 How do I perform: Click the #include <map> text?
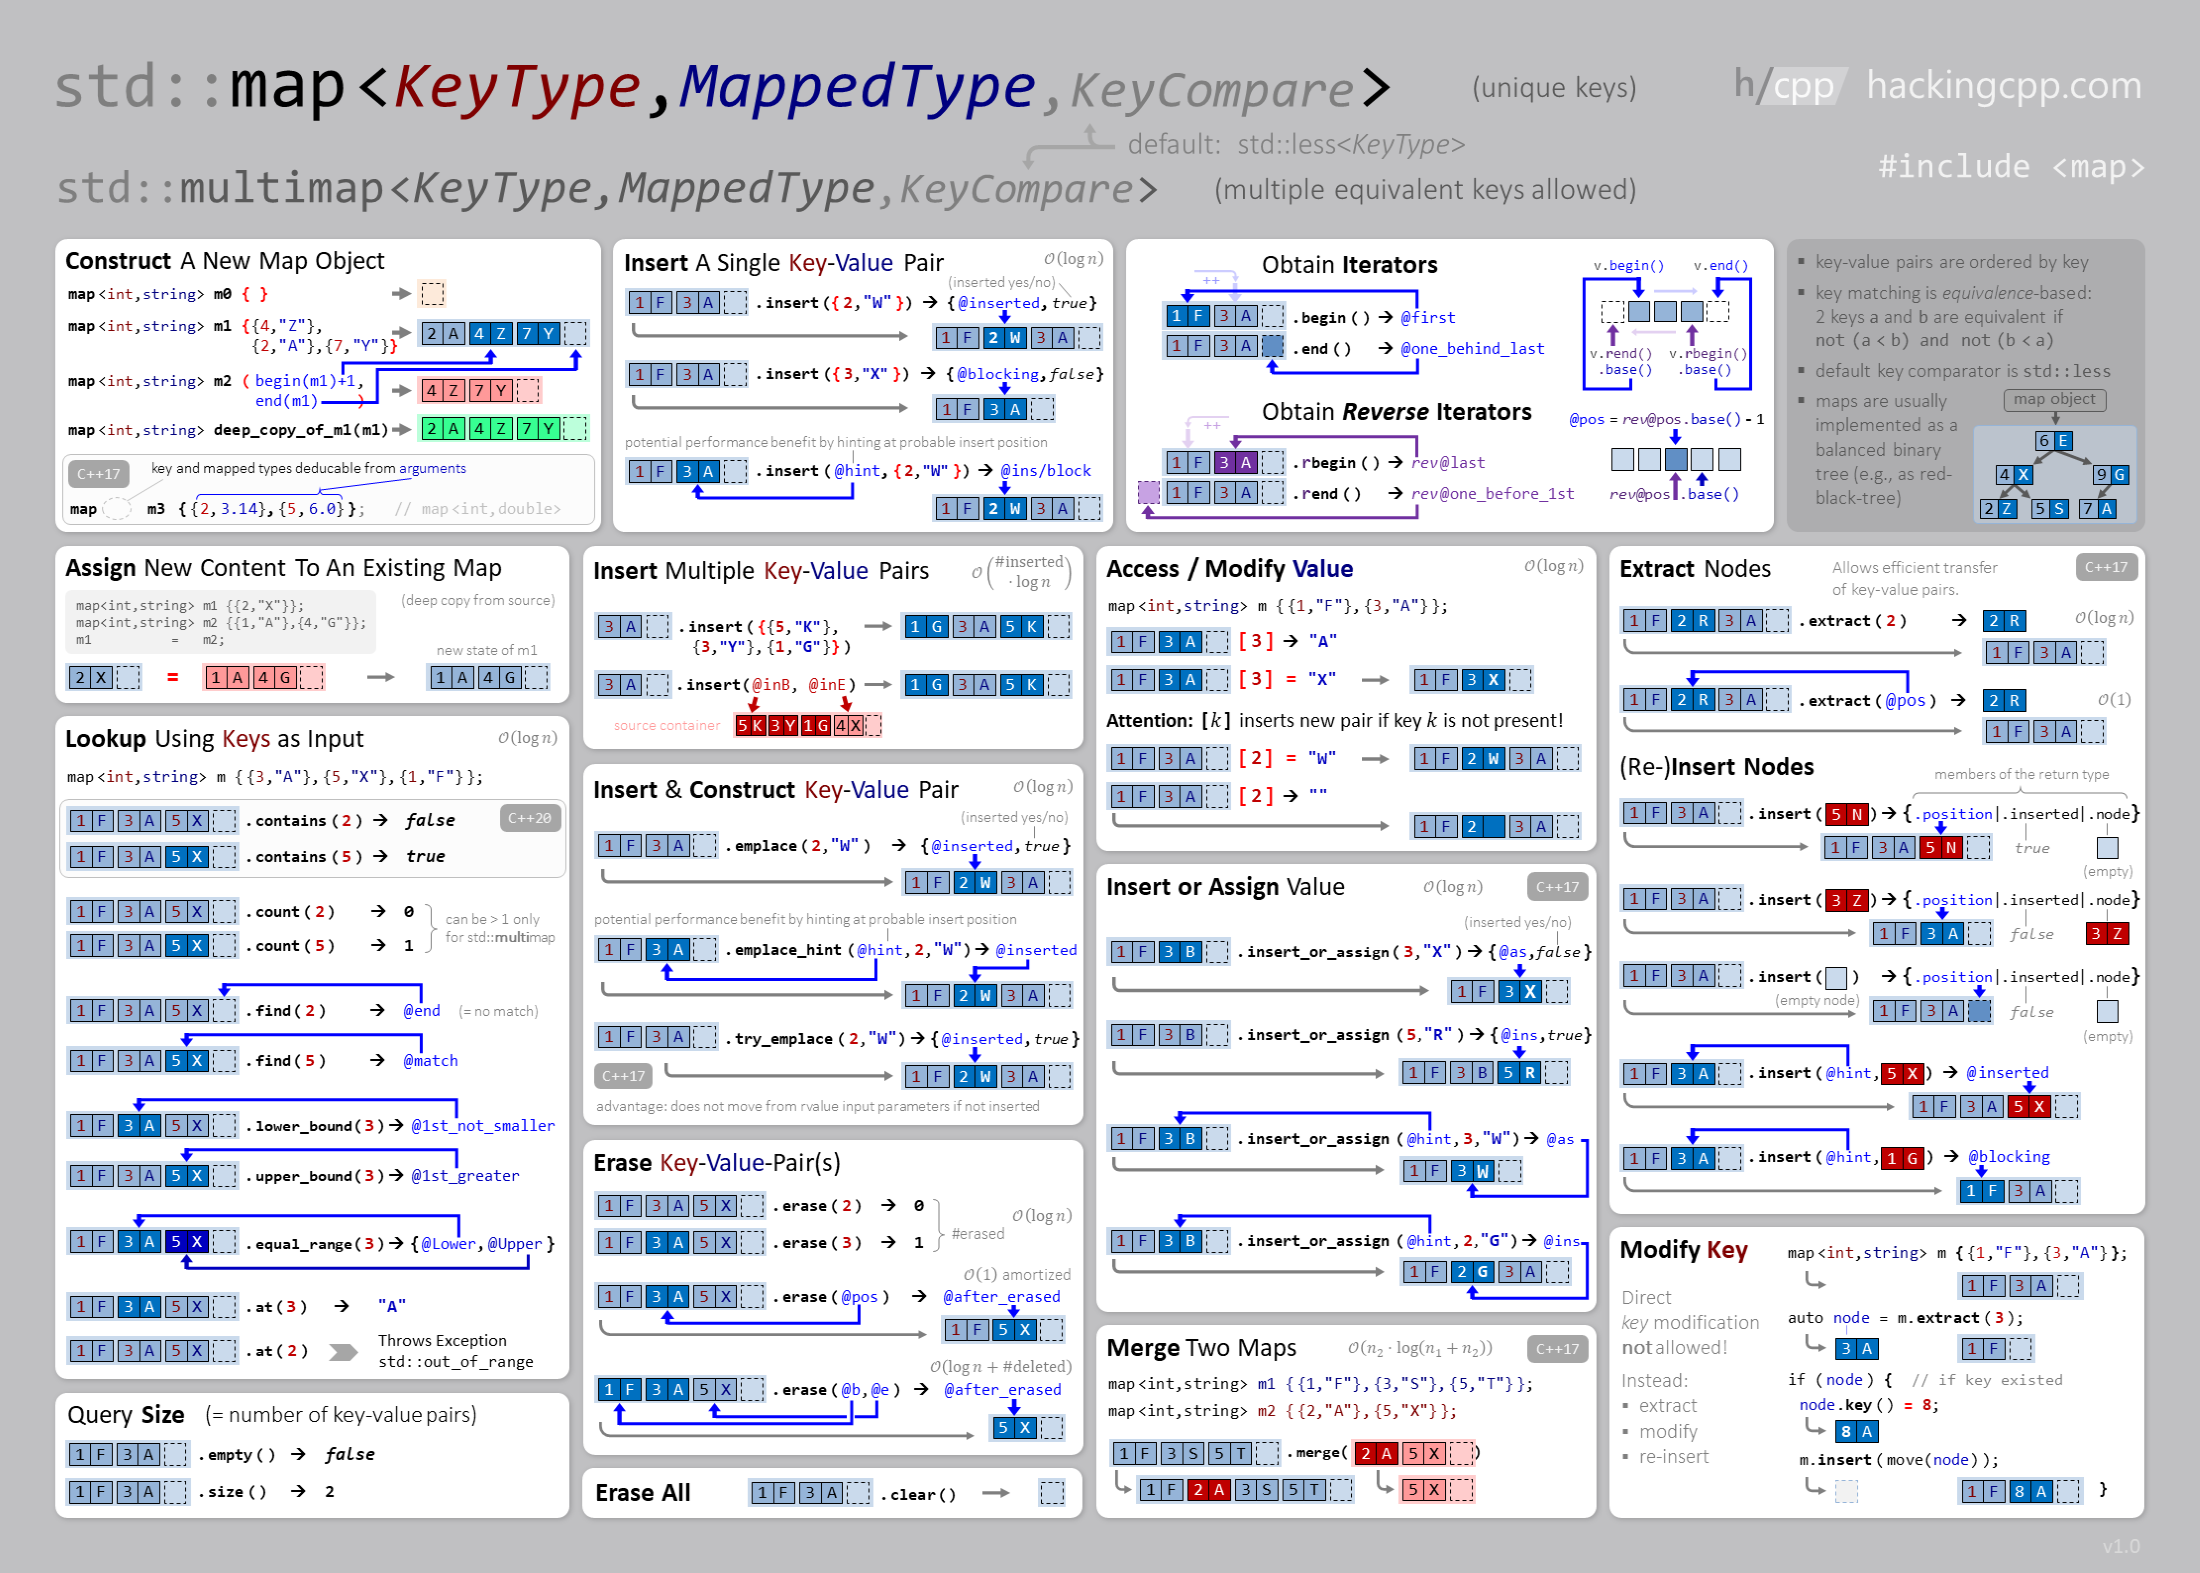coord(2012,167)
